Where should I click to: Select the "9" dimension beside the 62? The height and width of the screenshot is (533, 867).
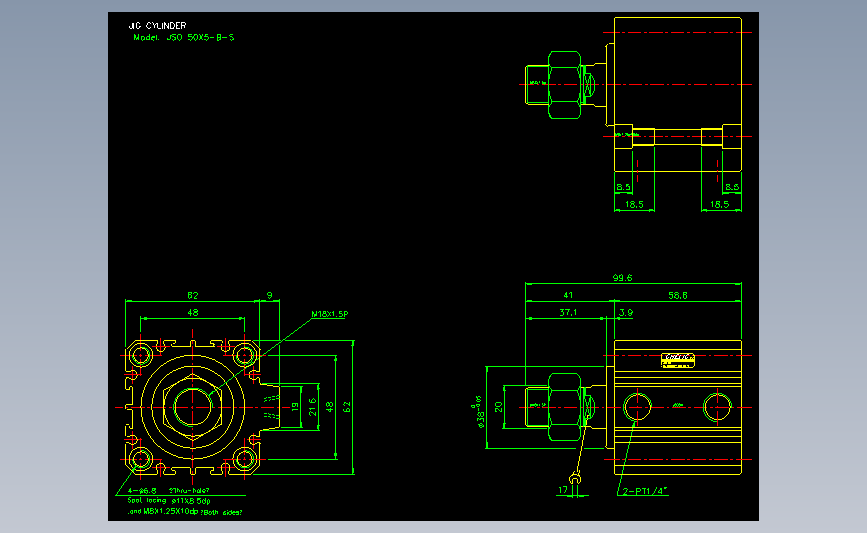269,295
